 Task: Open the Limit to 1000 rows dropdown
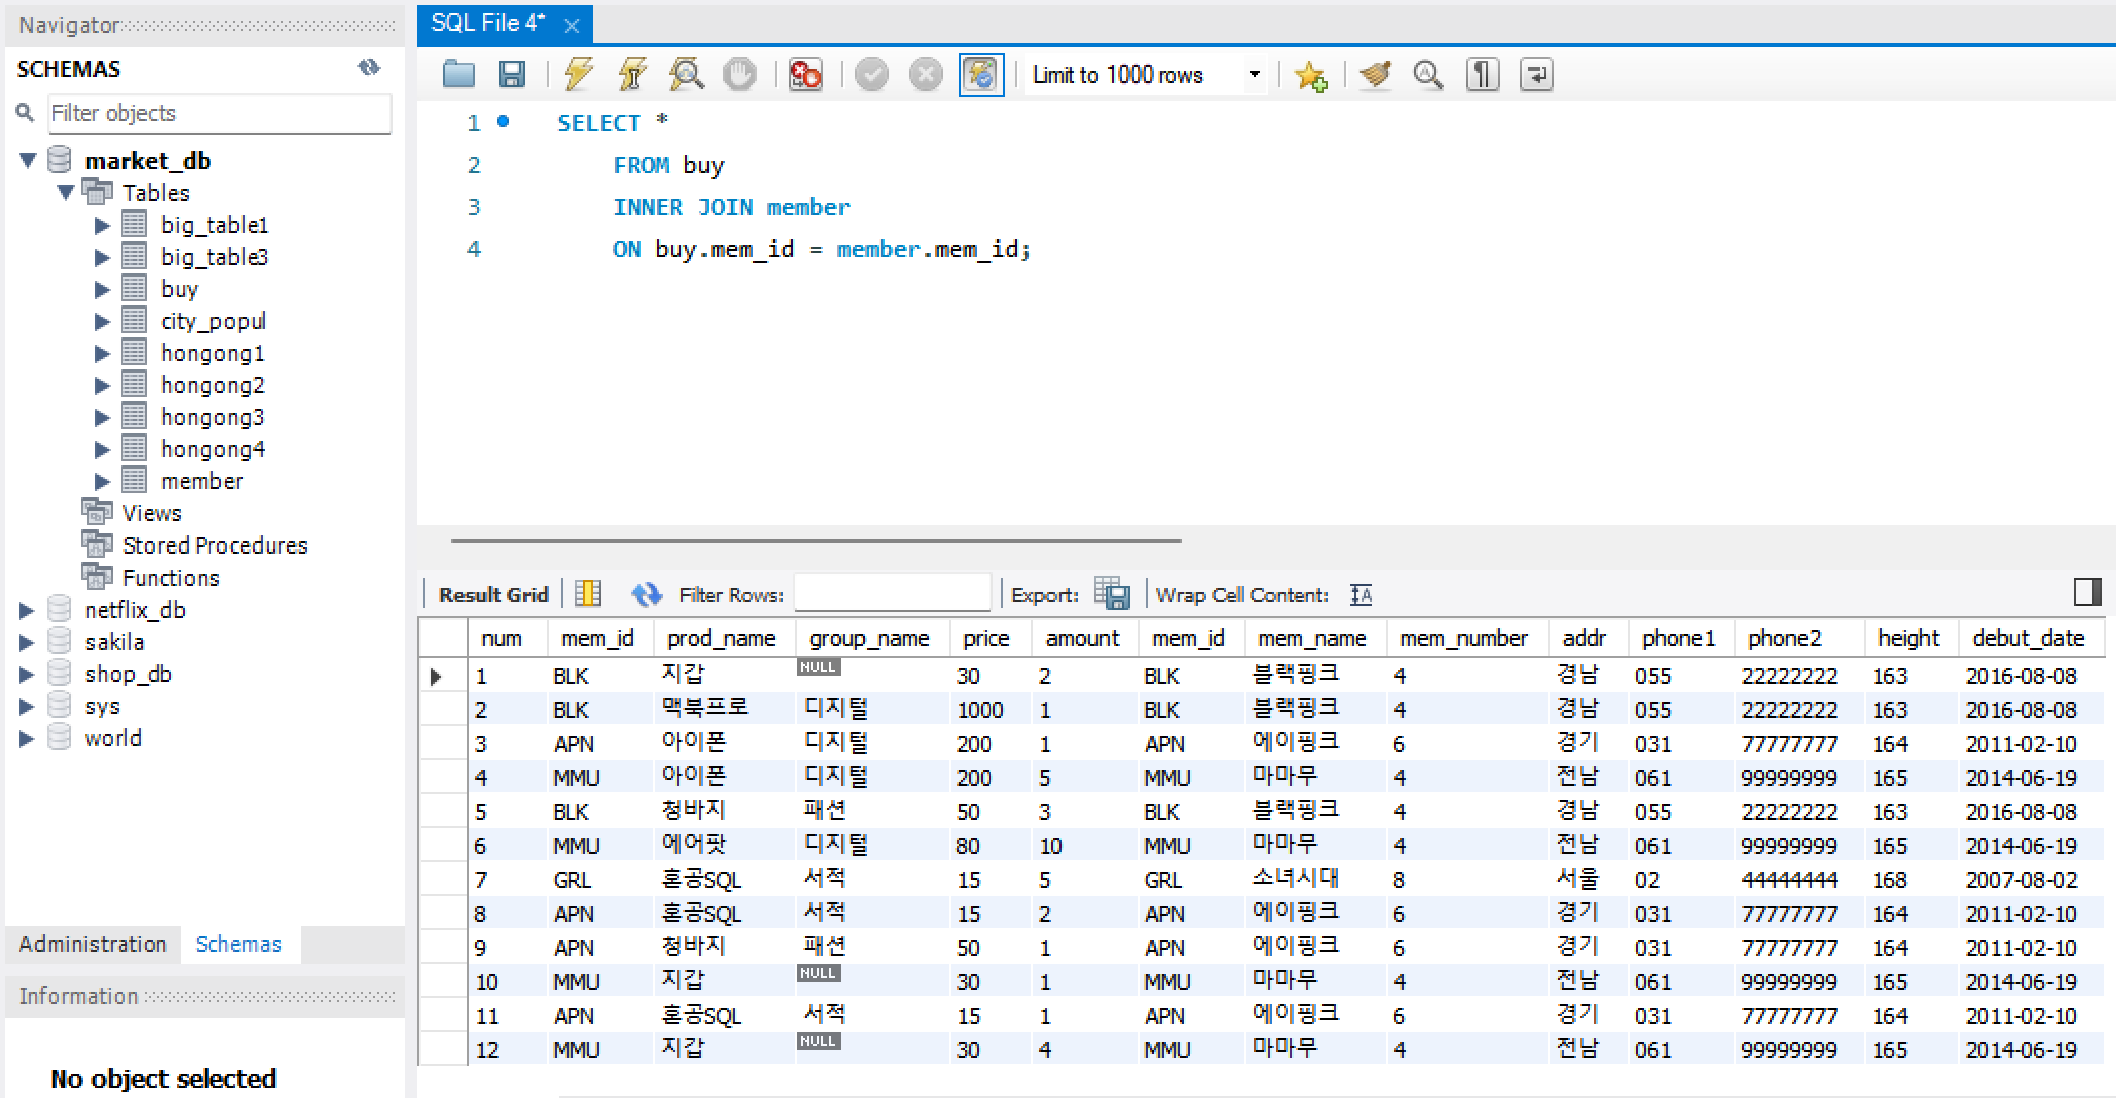tap(1254, 75)
